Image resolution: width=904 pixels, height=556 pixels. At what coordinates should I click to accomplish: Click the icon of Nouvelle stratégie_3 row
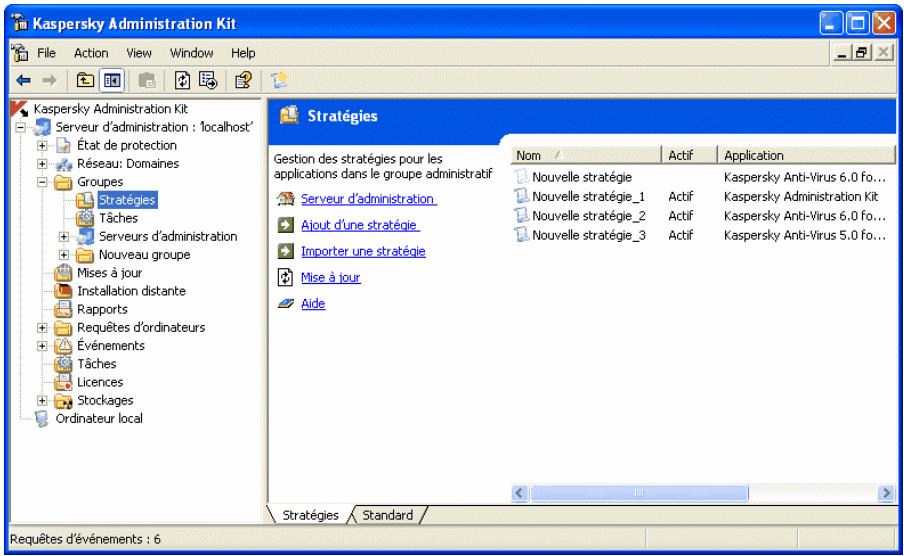[x=522, y=235]
